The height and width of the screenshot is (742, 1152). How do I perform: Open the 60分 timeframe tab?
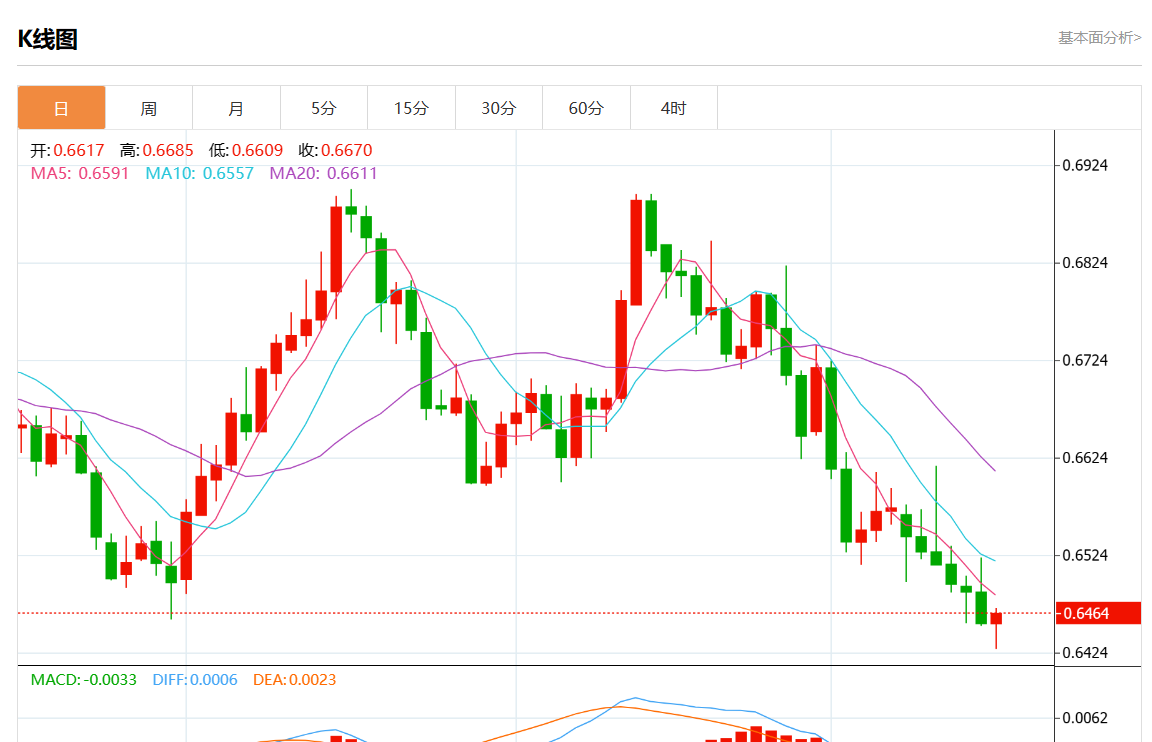[586, 108]
